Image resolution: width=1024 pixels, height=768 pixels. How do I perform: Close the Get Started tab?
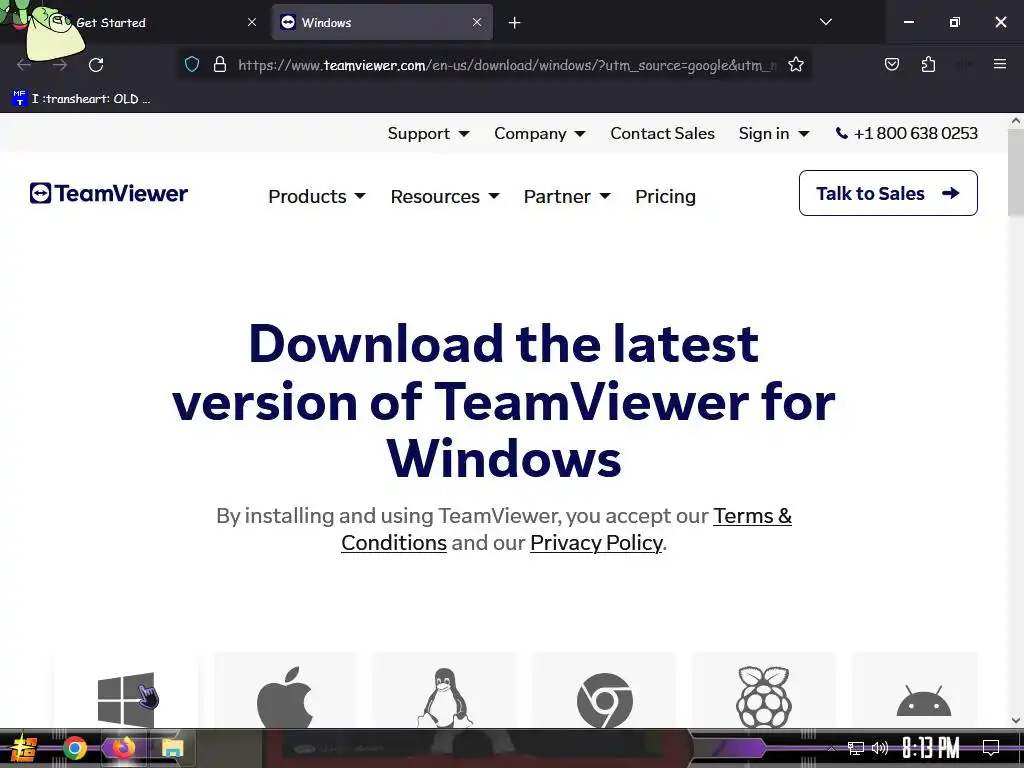[251, 22]
